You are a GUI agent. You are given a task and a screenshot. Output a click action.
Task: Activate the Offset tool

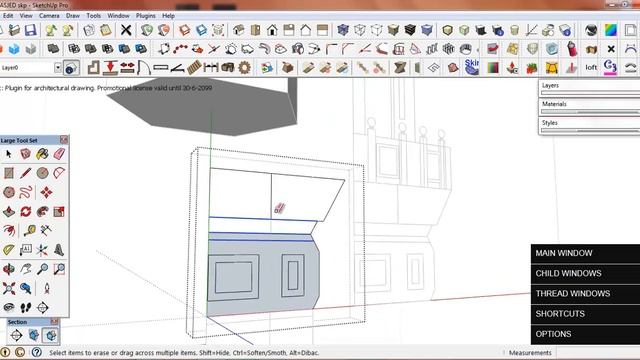(x=9, y=231)
